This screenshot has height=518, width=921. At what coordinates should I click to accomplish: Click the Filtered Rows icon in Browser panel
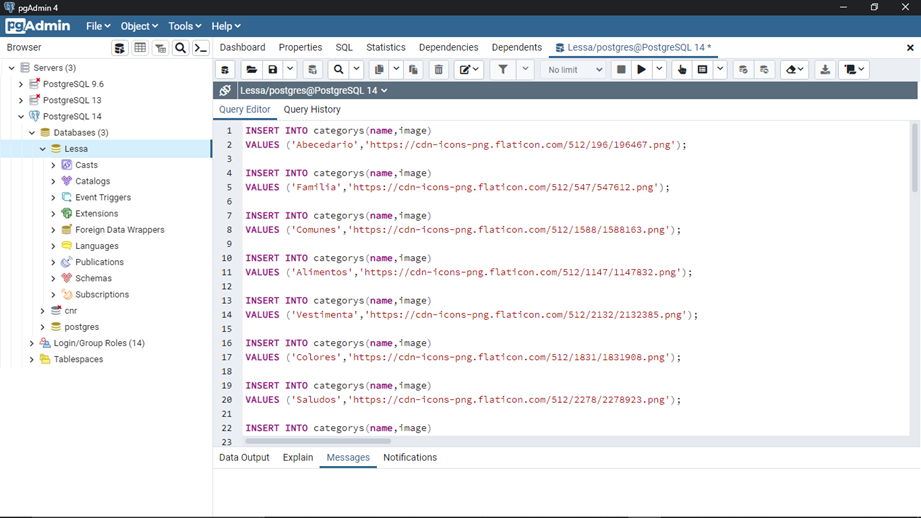click(160, 48)
